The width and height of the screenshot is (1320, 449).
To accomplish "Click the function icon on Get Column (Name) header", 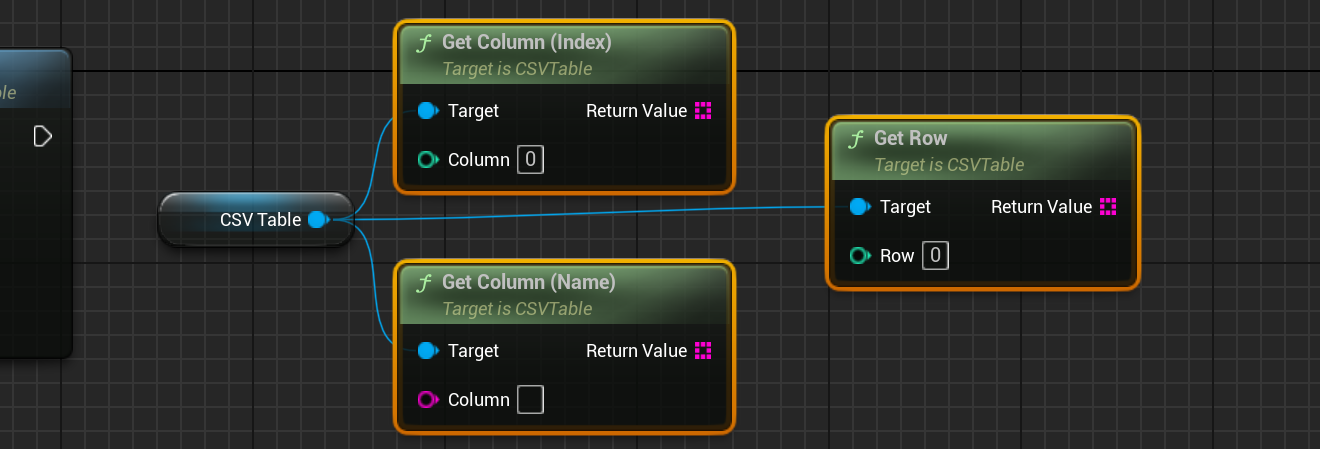I will 424,283.
